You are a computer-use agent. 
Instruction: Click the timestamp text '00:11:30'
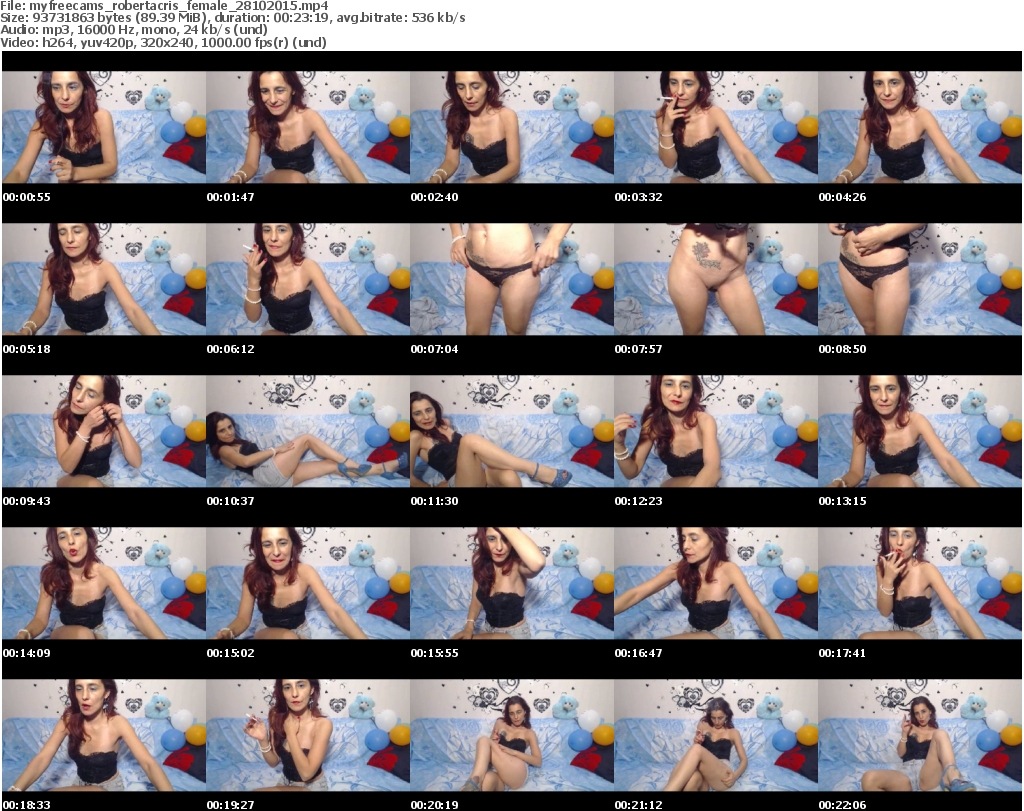coord(434,501)
